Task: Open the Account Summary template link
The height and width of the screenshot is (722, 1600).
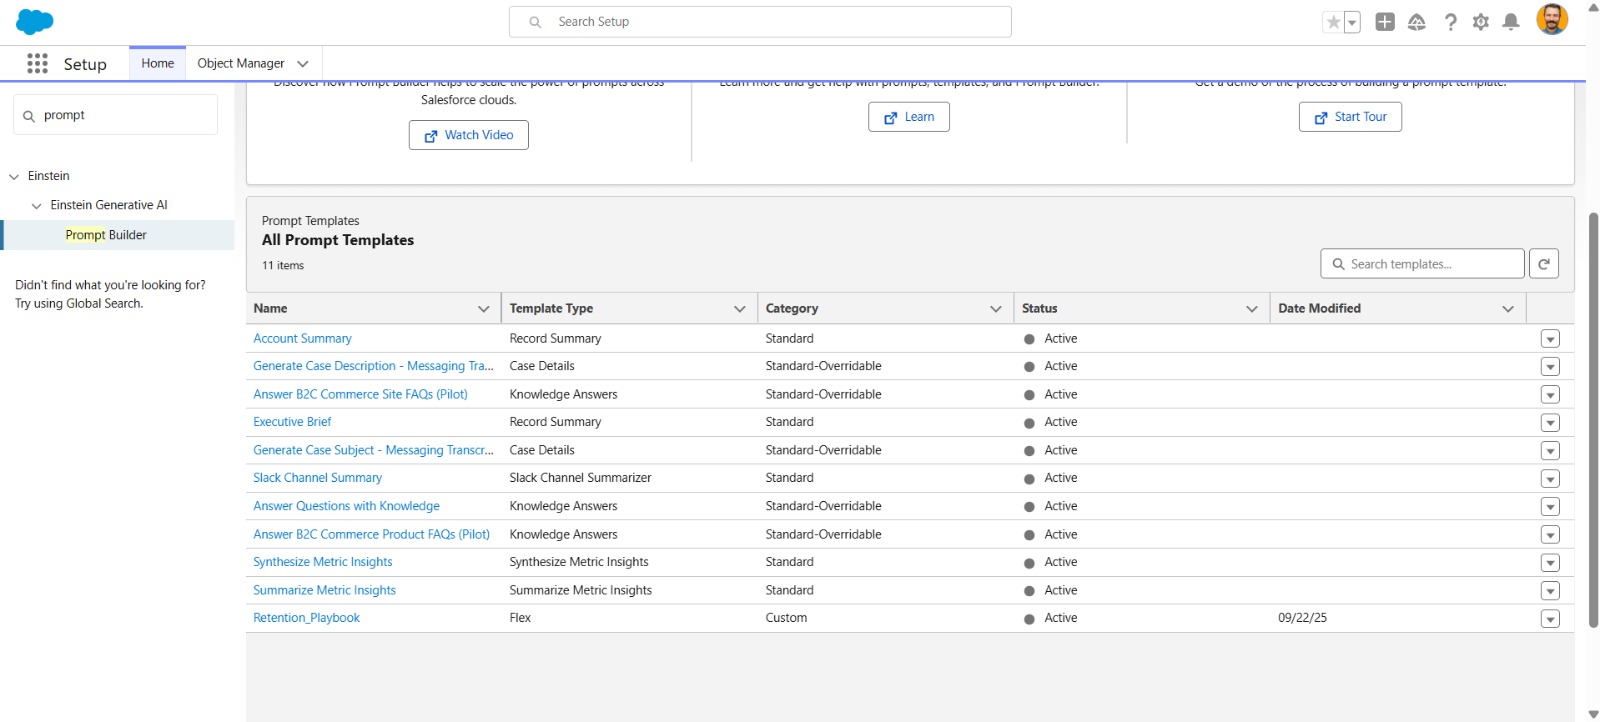Action: point(302,339)
